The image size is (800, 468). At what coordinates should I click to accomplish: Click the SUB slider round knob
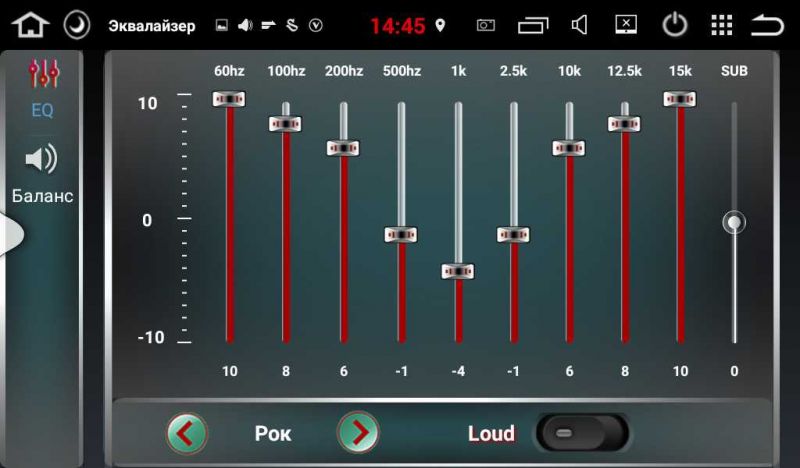pyautogui.click(x=734, y=223)
